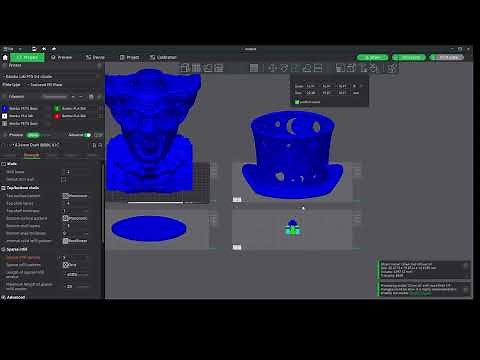Click the Add plate icon
The width and height of the screenshot is (480, 360).
point(196,68)
